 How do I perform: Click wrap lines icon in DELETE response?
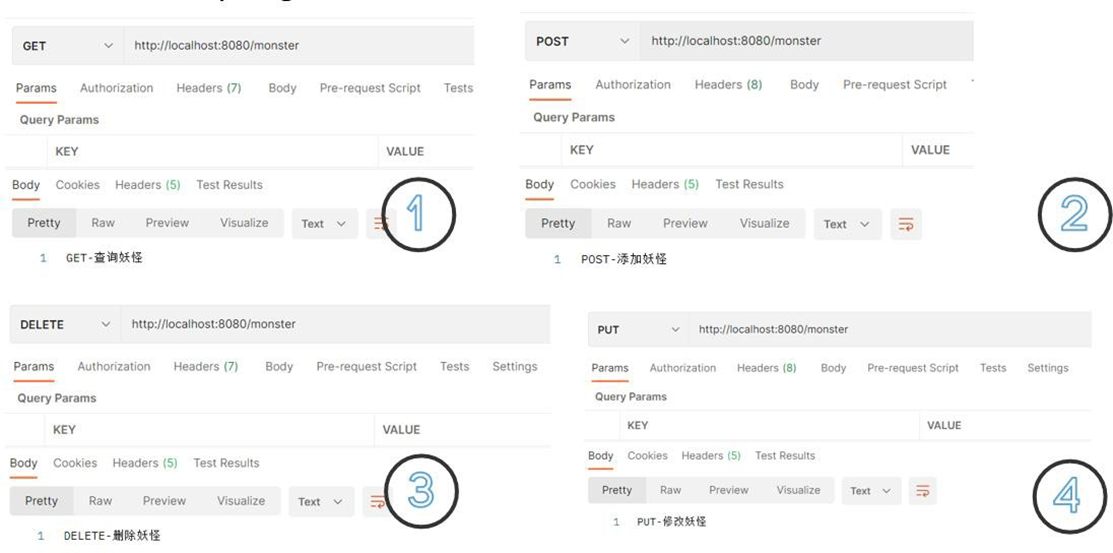tap(376, 502)
